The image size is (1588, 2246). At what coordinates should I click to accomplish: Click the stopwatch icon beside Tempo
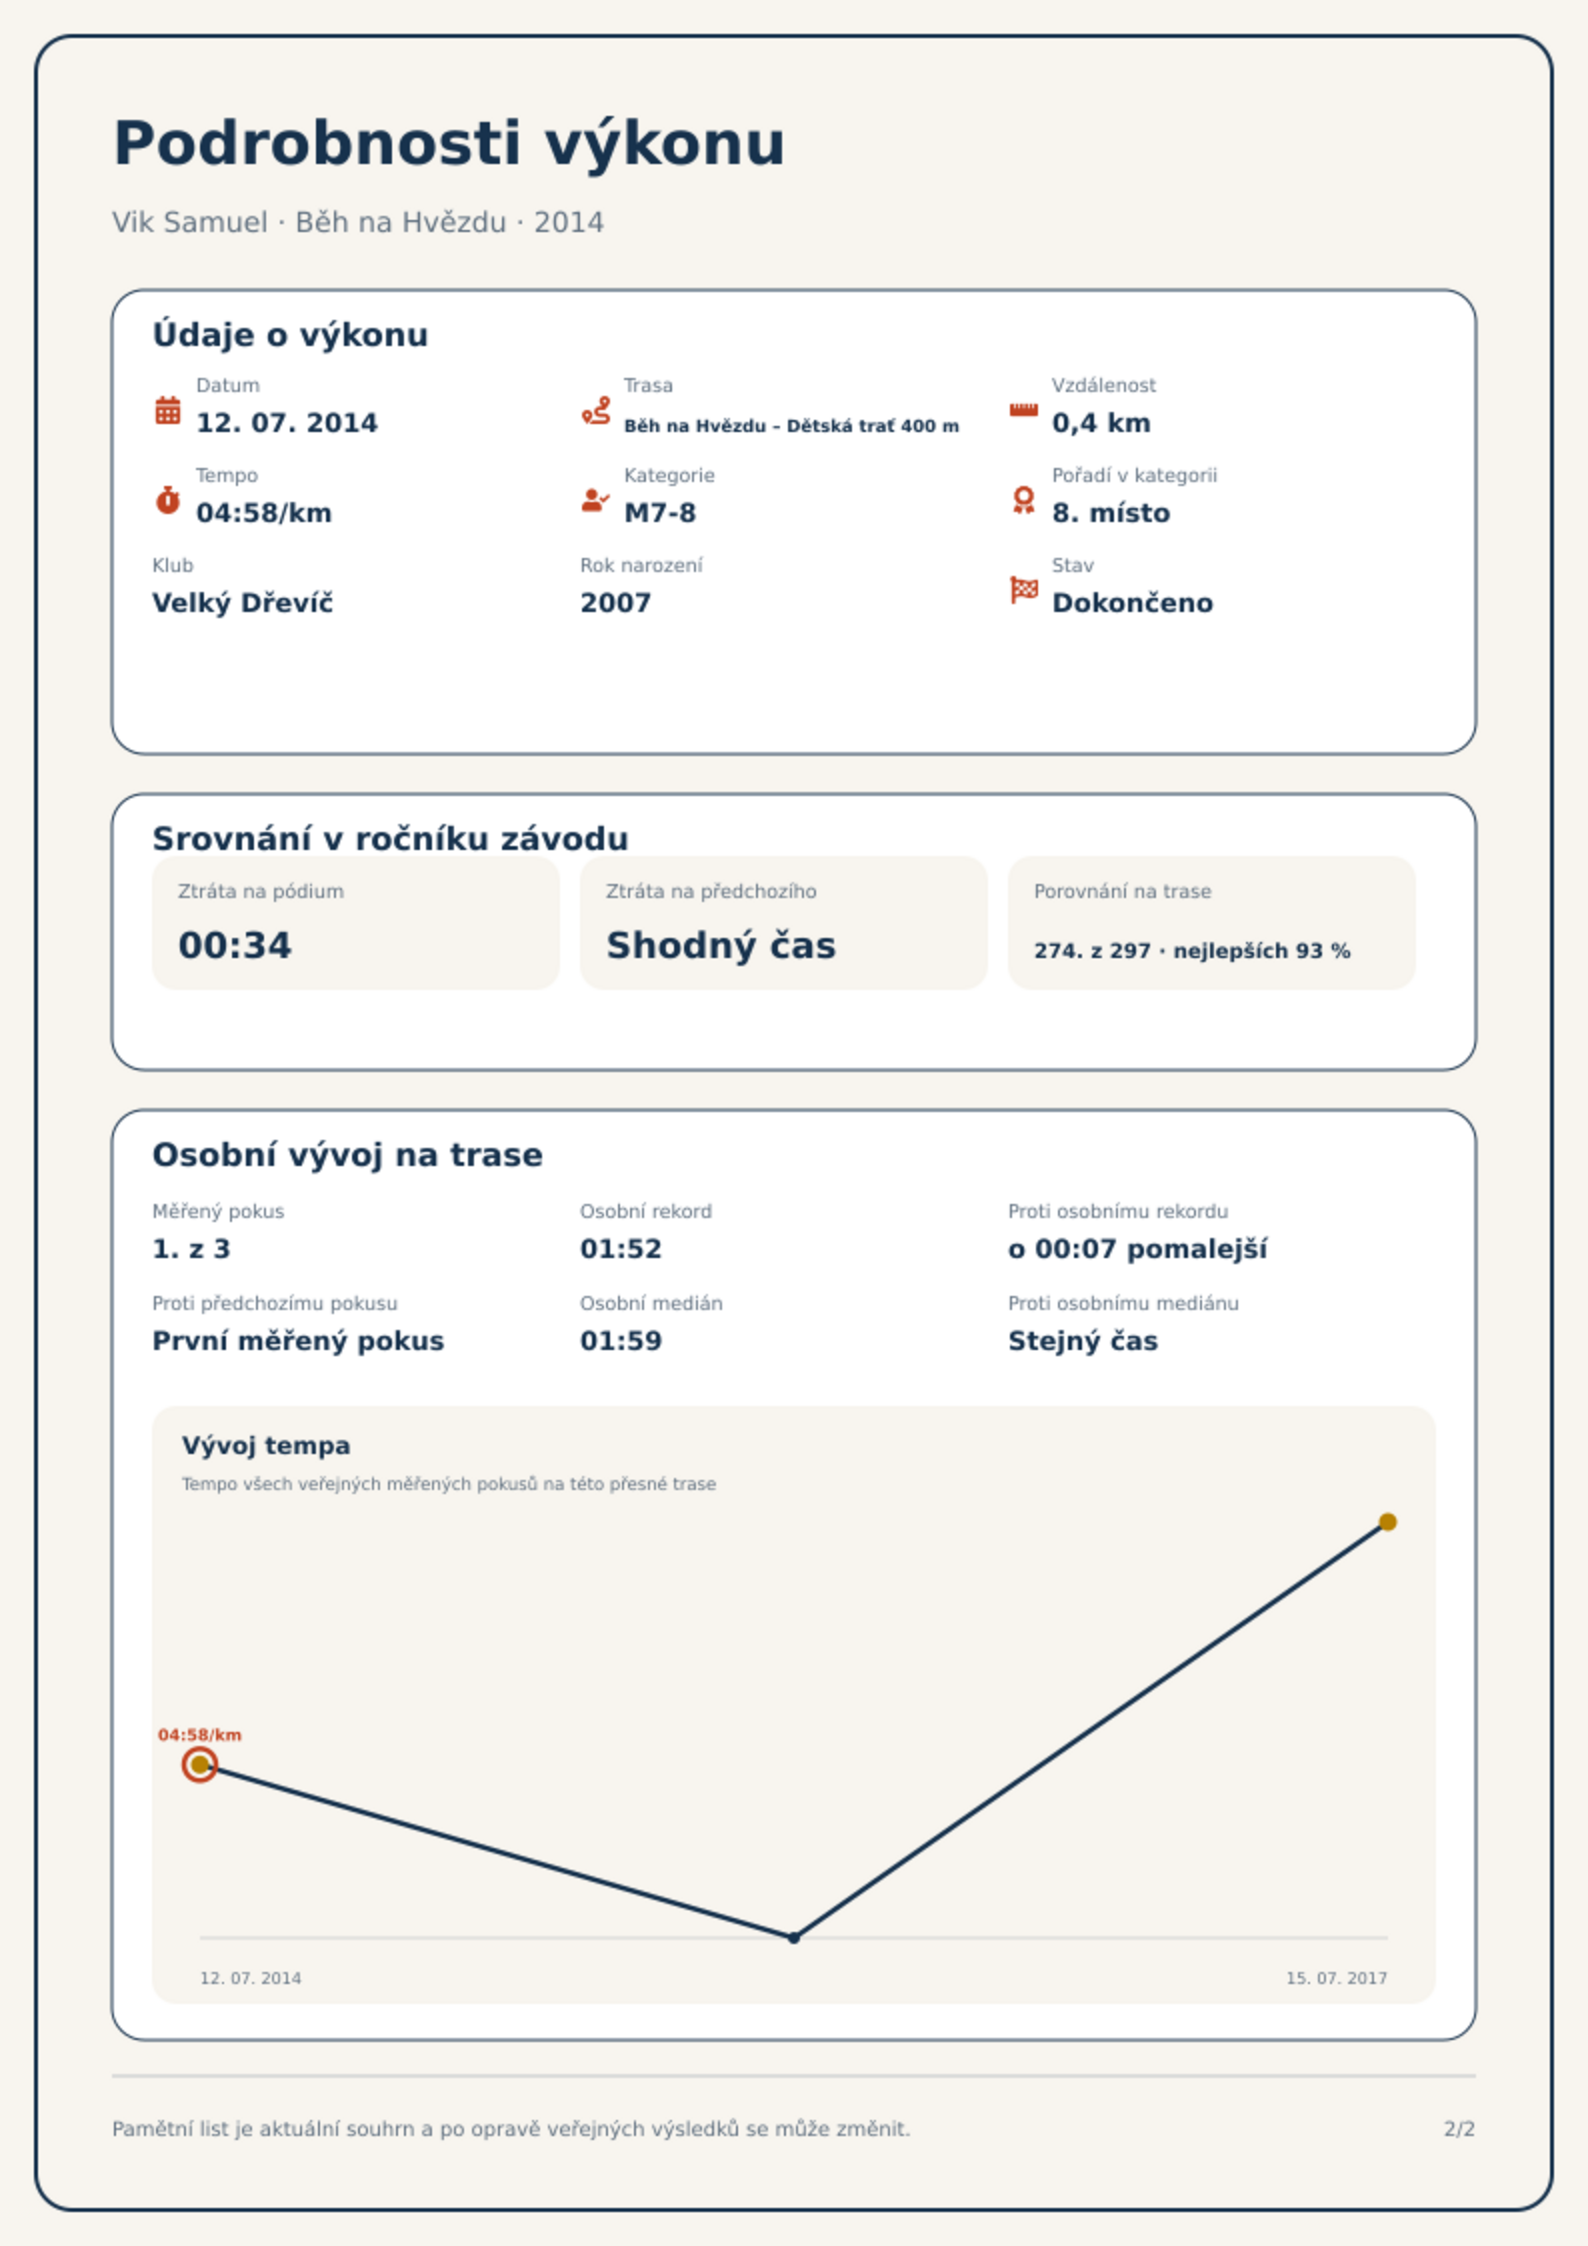(168, 500)
